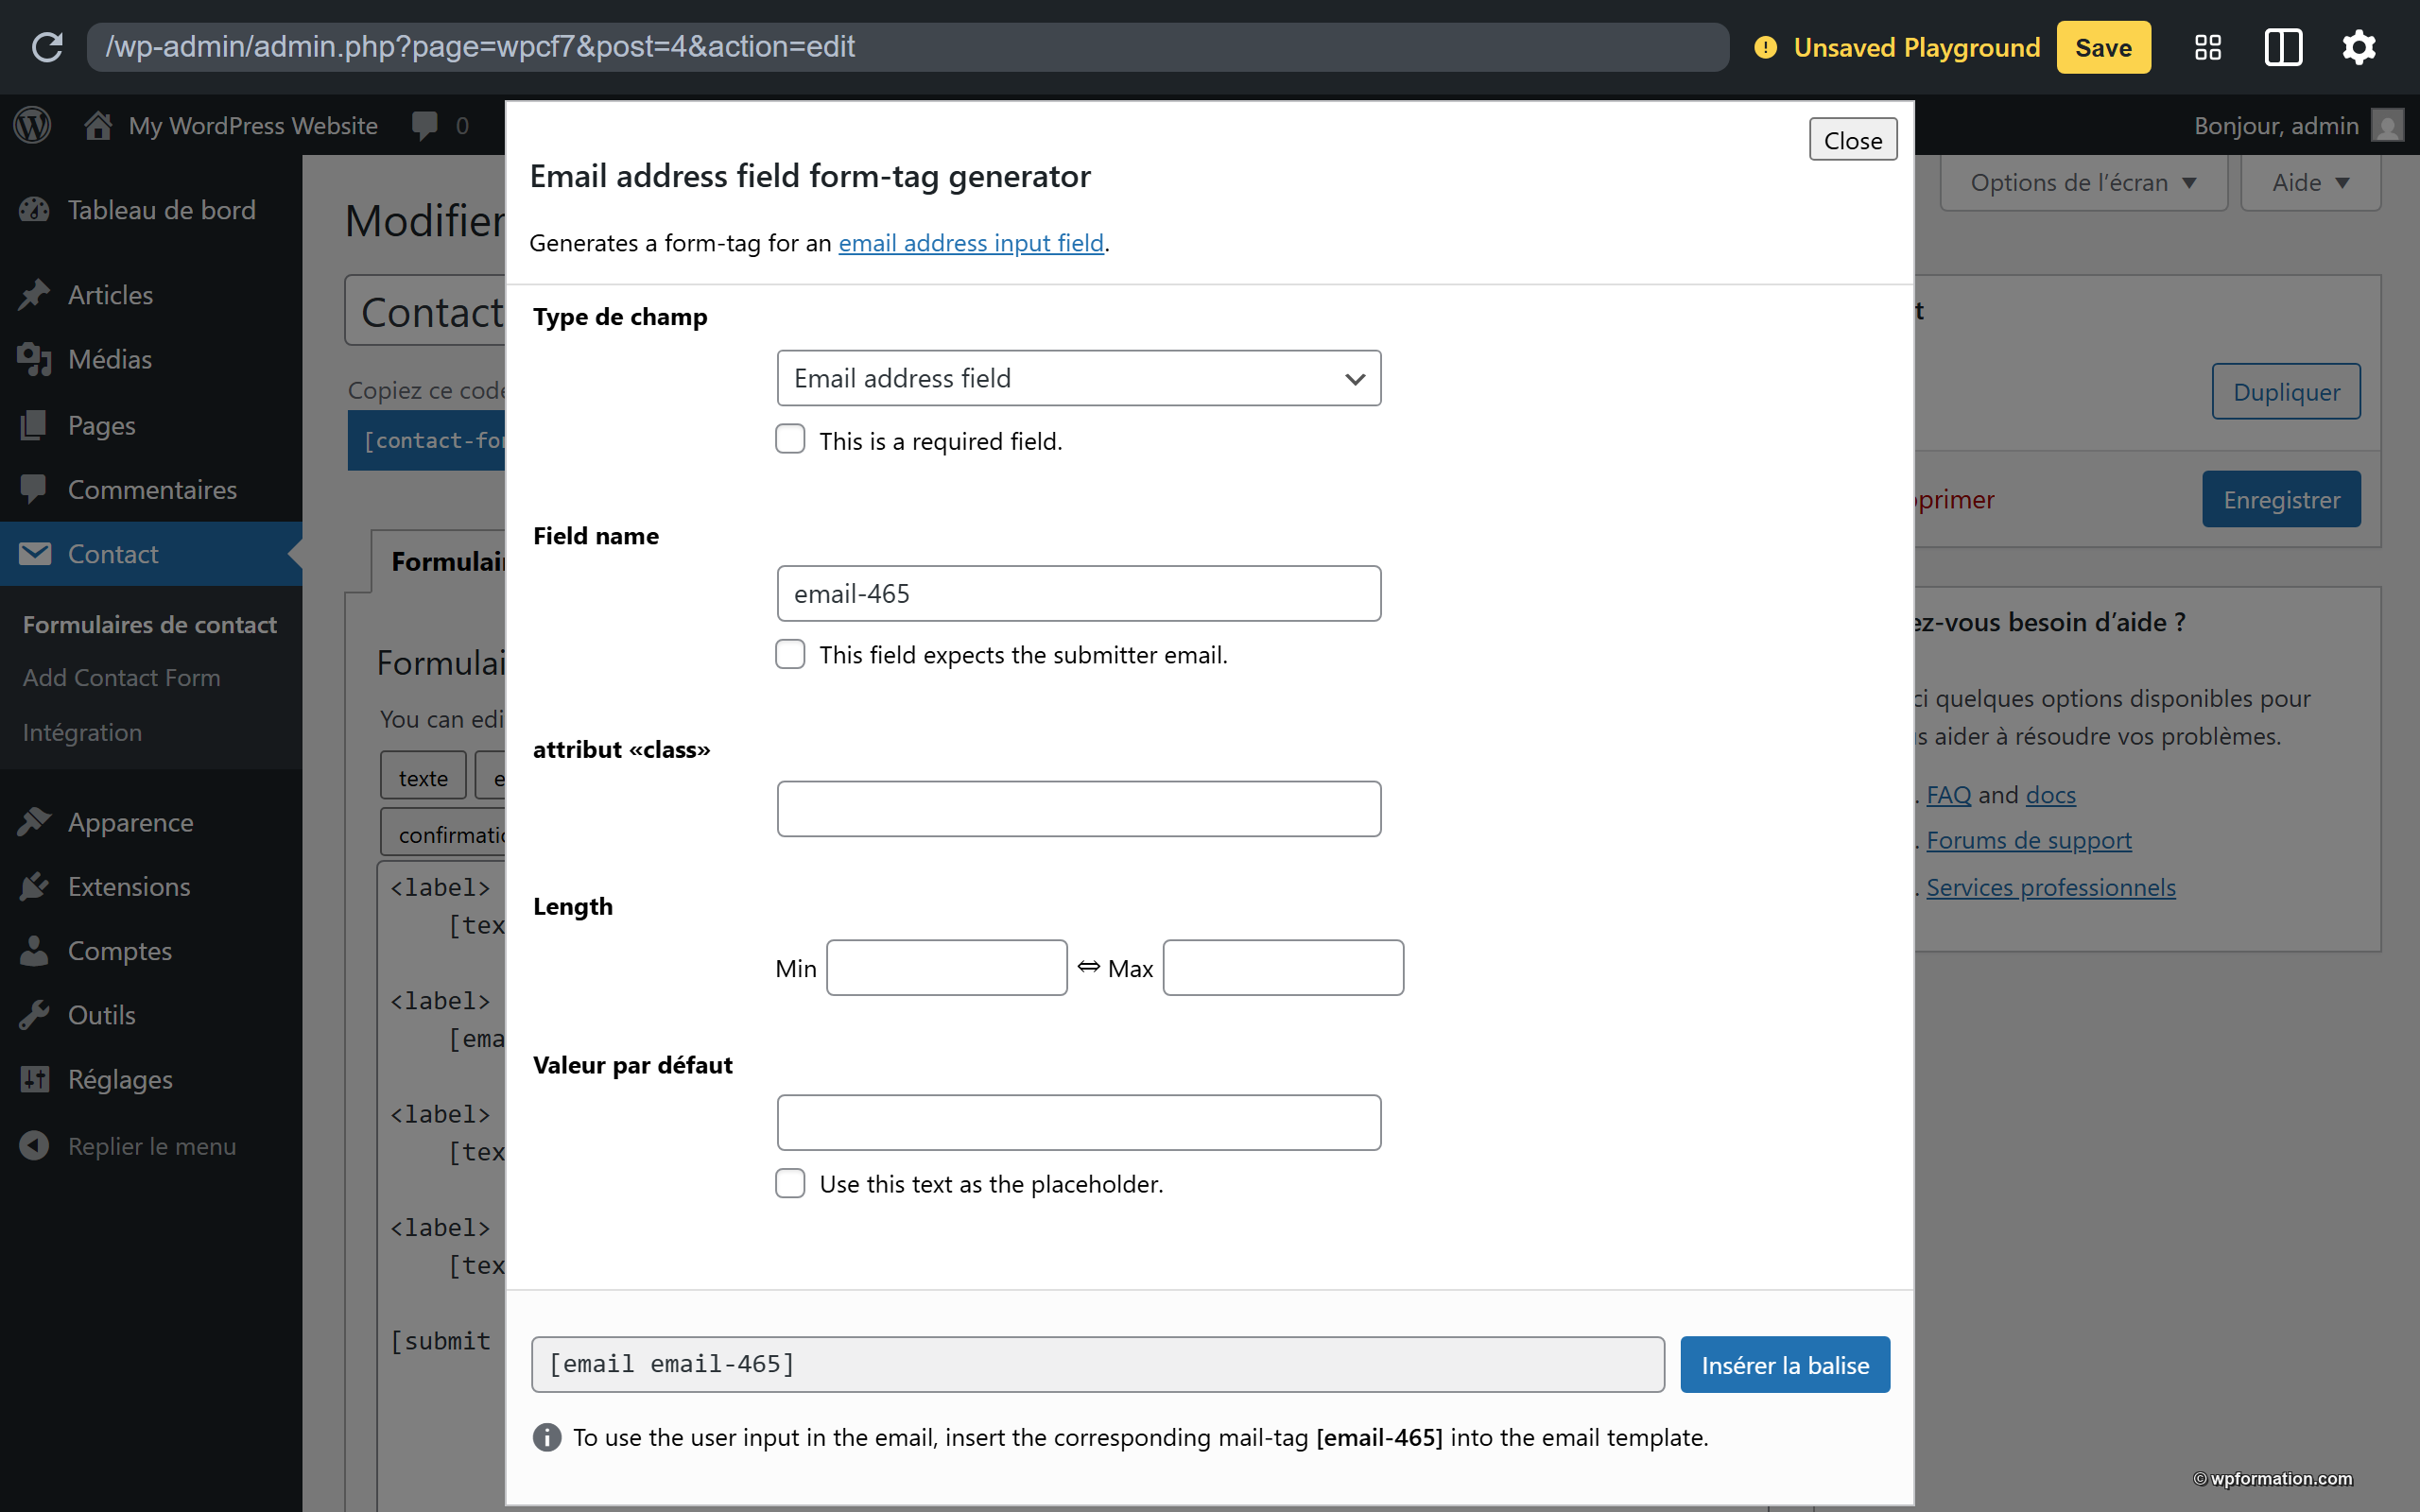The height and width of the screenshot is (1512, 2420).
Task: Click the Tableau de bord dashboard icon
Action: click(x=34, y=210)
